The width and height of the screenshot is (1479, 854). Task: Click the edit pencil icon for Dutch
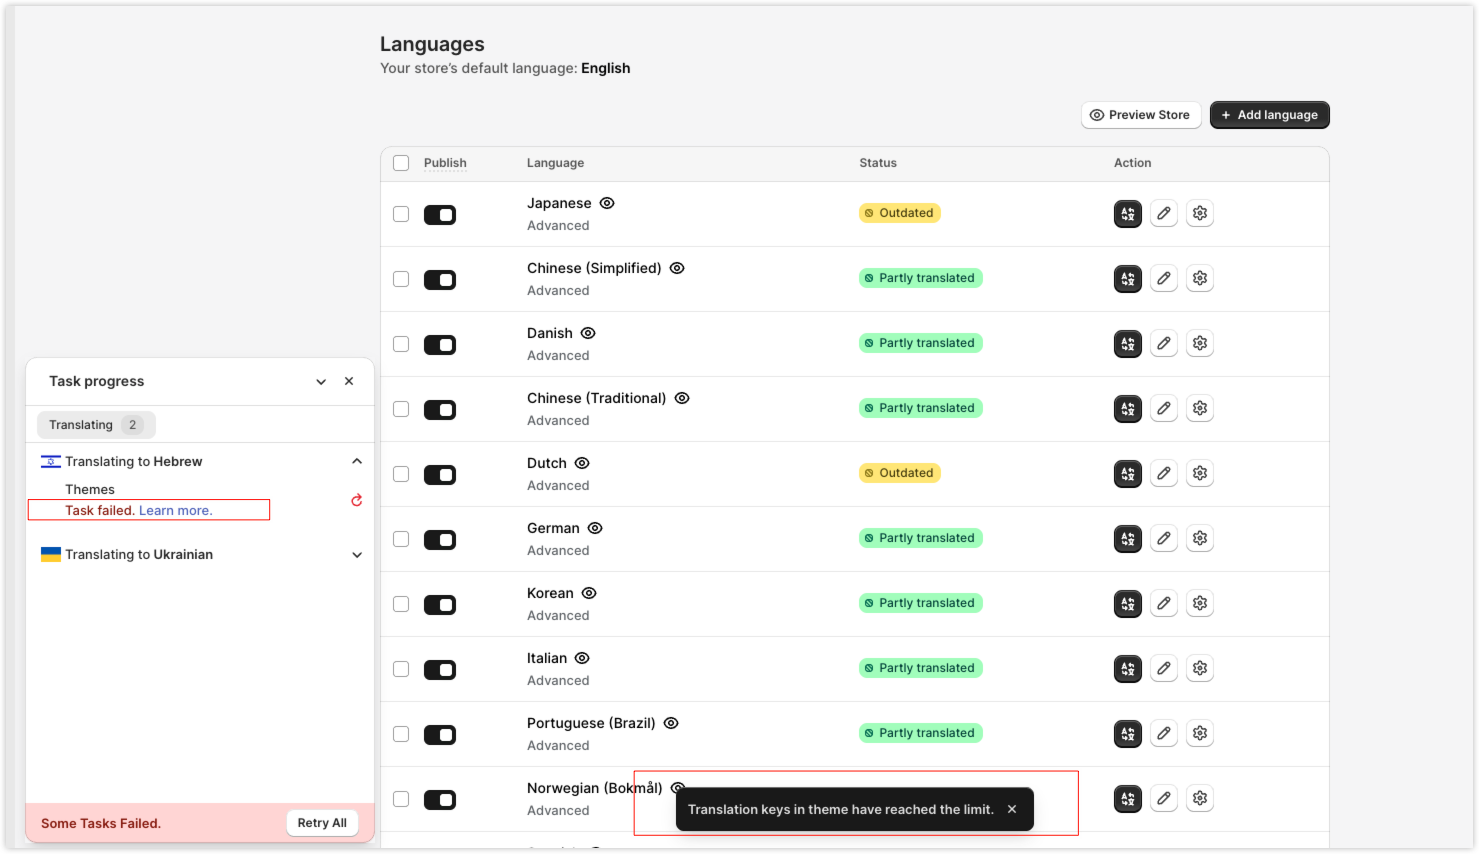click(1164, 474)
